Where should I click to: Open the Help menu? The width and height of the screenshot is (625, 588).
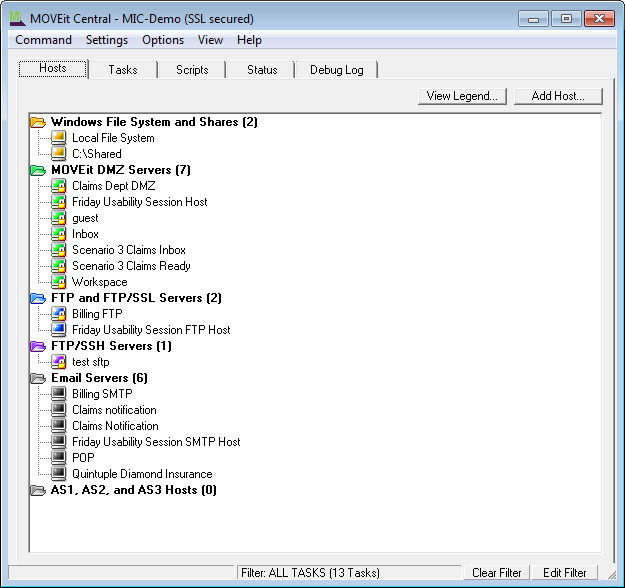point(249,40)
